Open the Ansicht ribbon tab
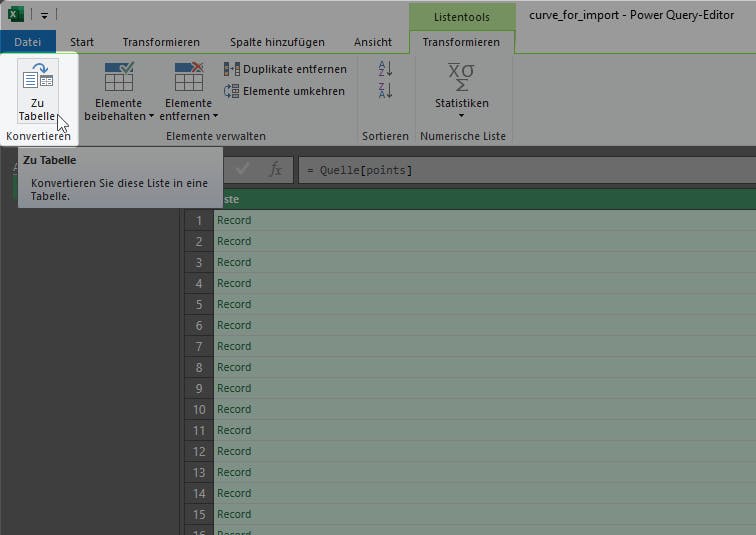756x535 pixels. (x=373, y=42)
